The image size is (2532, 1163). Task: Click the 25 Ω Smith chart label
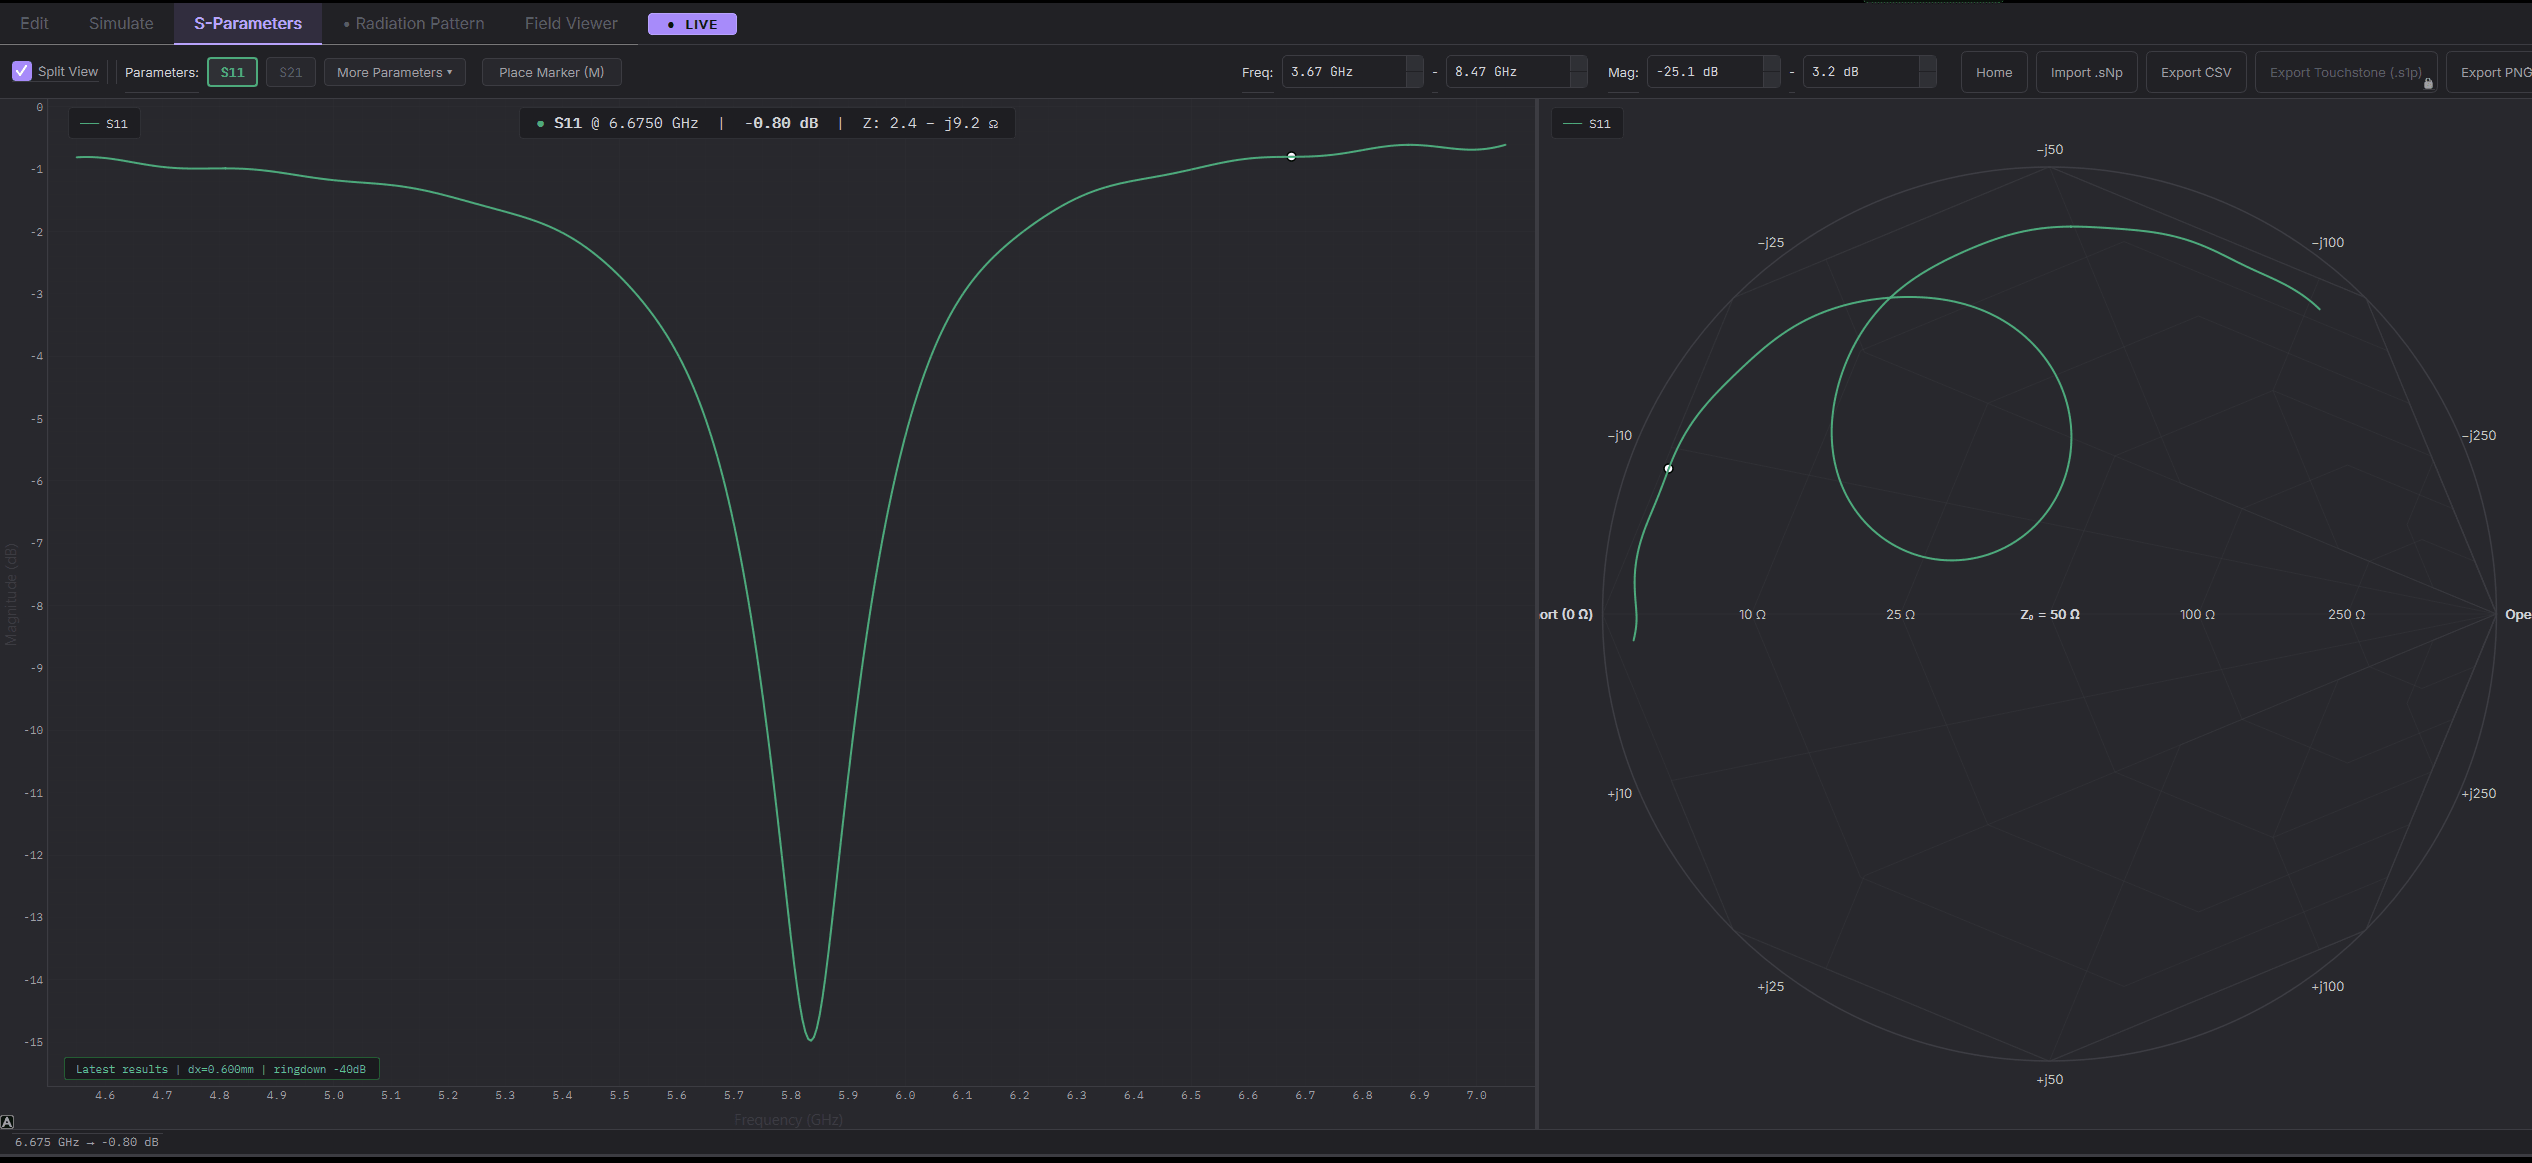pyautogui.click(x=1900, y=614)
